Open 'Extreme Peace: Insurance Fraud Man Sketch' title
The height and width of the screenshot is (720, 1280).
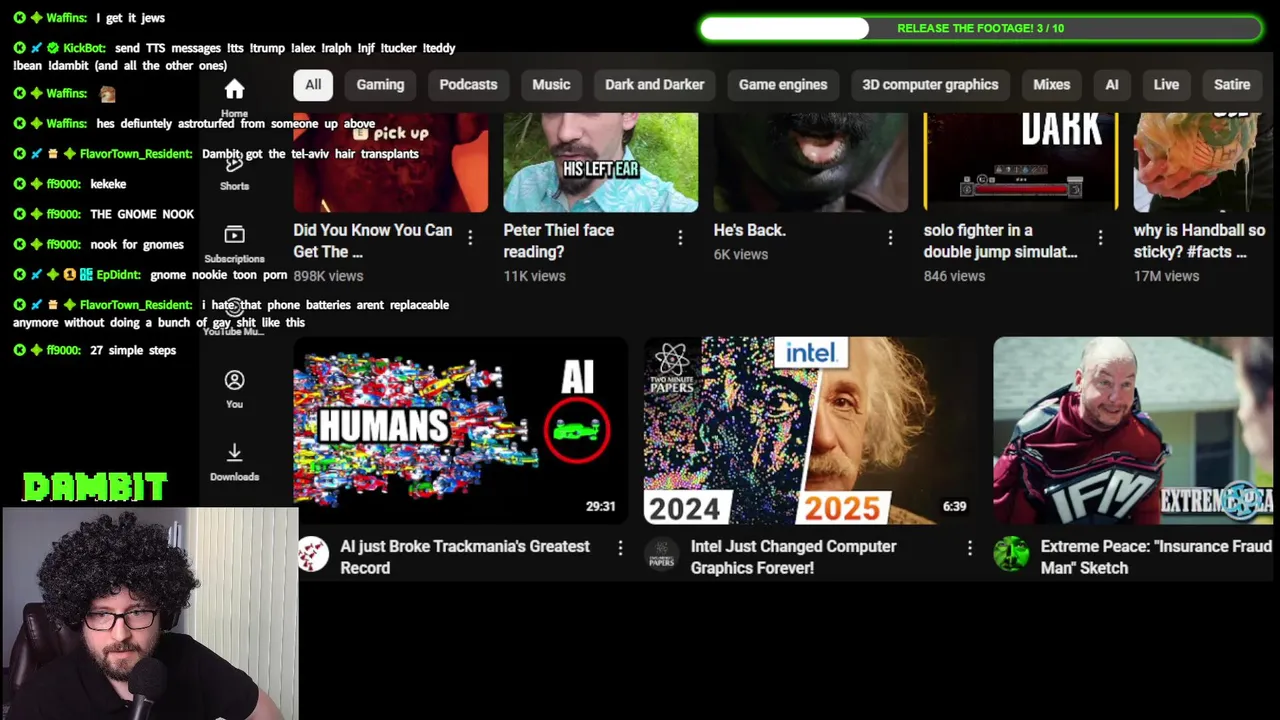coord(1156,557)
